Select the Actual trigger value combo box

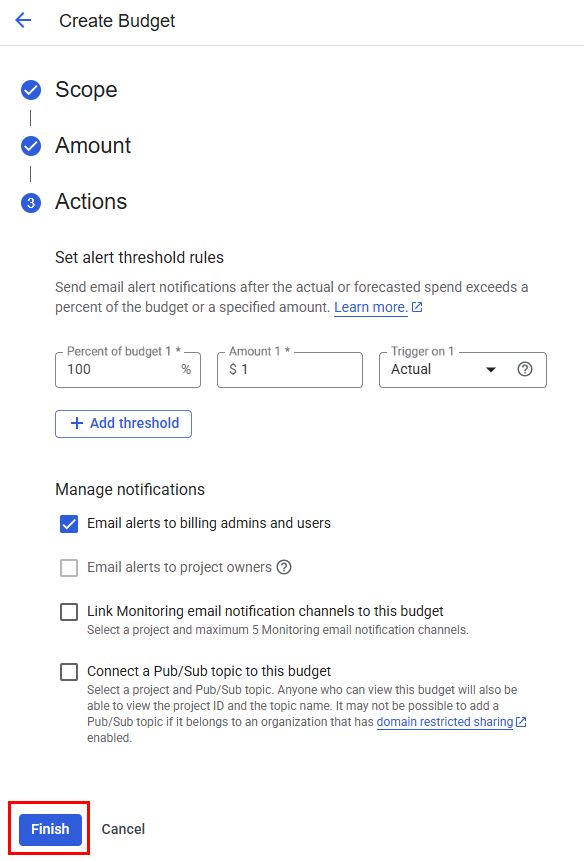click(462, 370)
